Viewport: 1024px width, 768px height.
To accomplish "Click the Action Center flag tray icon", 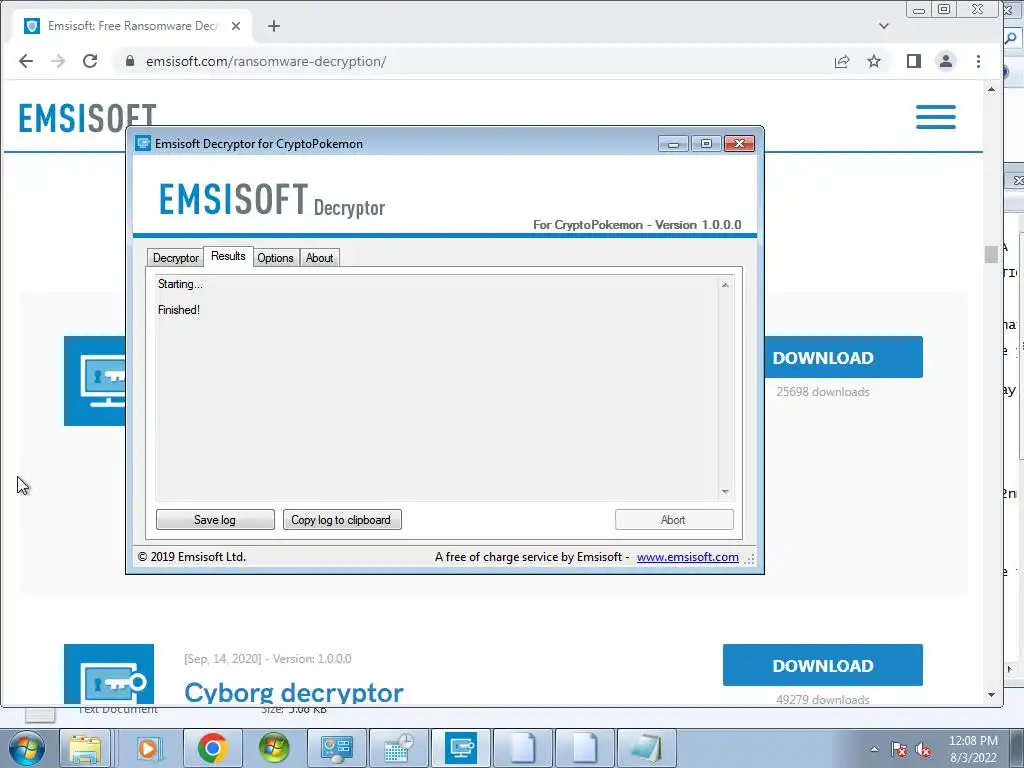I will [x=899, y=749].
